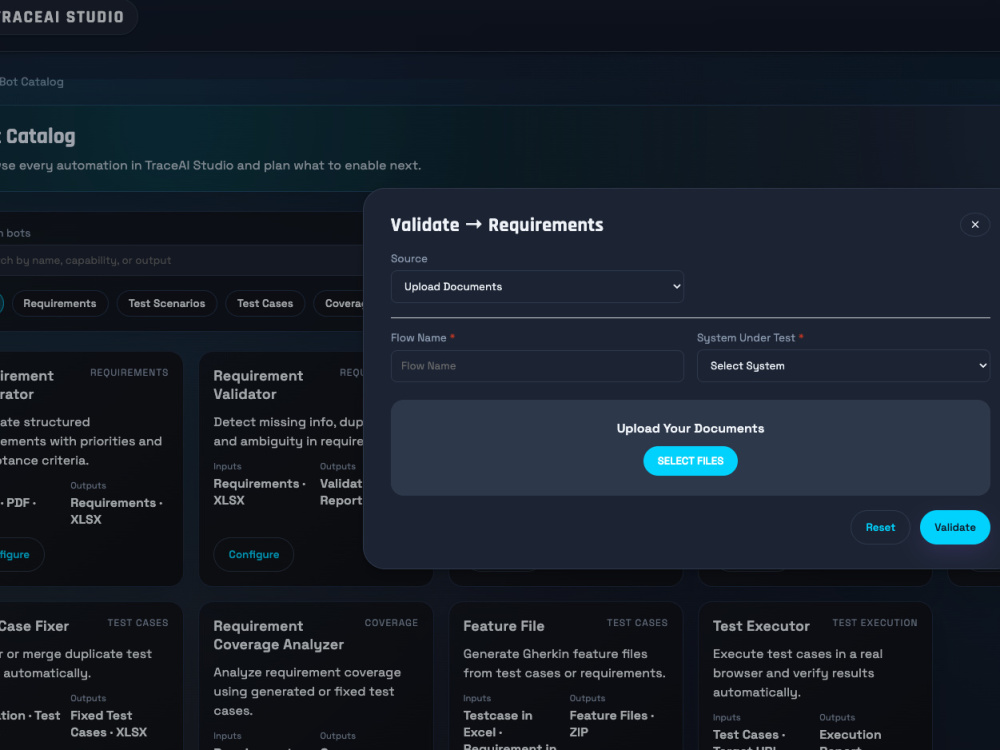Click the Fixed Test Cases · XLSX output
This screenshot has width=1000, height=750.
[108, 724]
